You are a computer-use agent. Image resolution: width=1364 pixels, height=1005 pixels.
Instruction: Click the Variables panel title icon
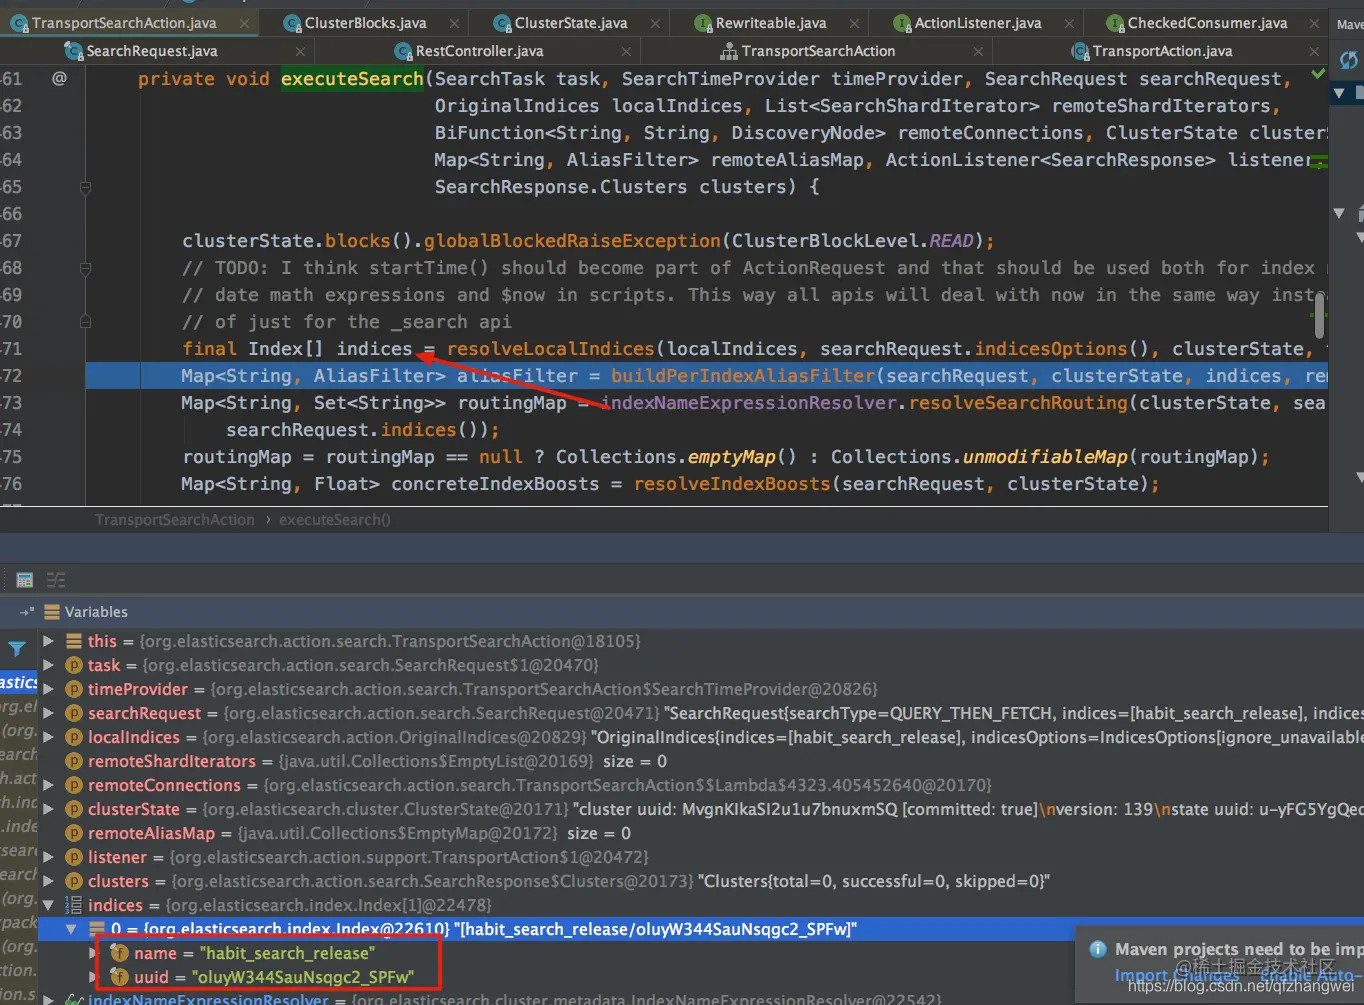tap(52, 612)
